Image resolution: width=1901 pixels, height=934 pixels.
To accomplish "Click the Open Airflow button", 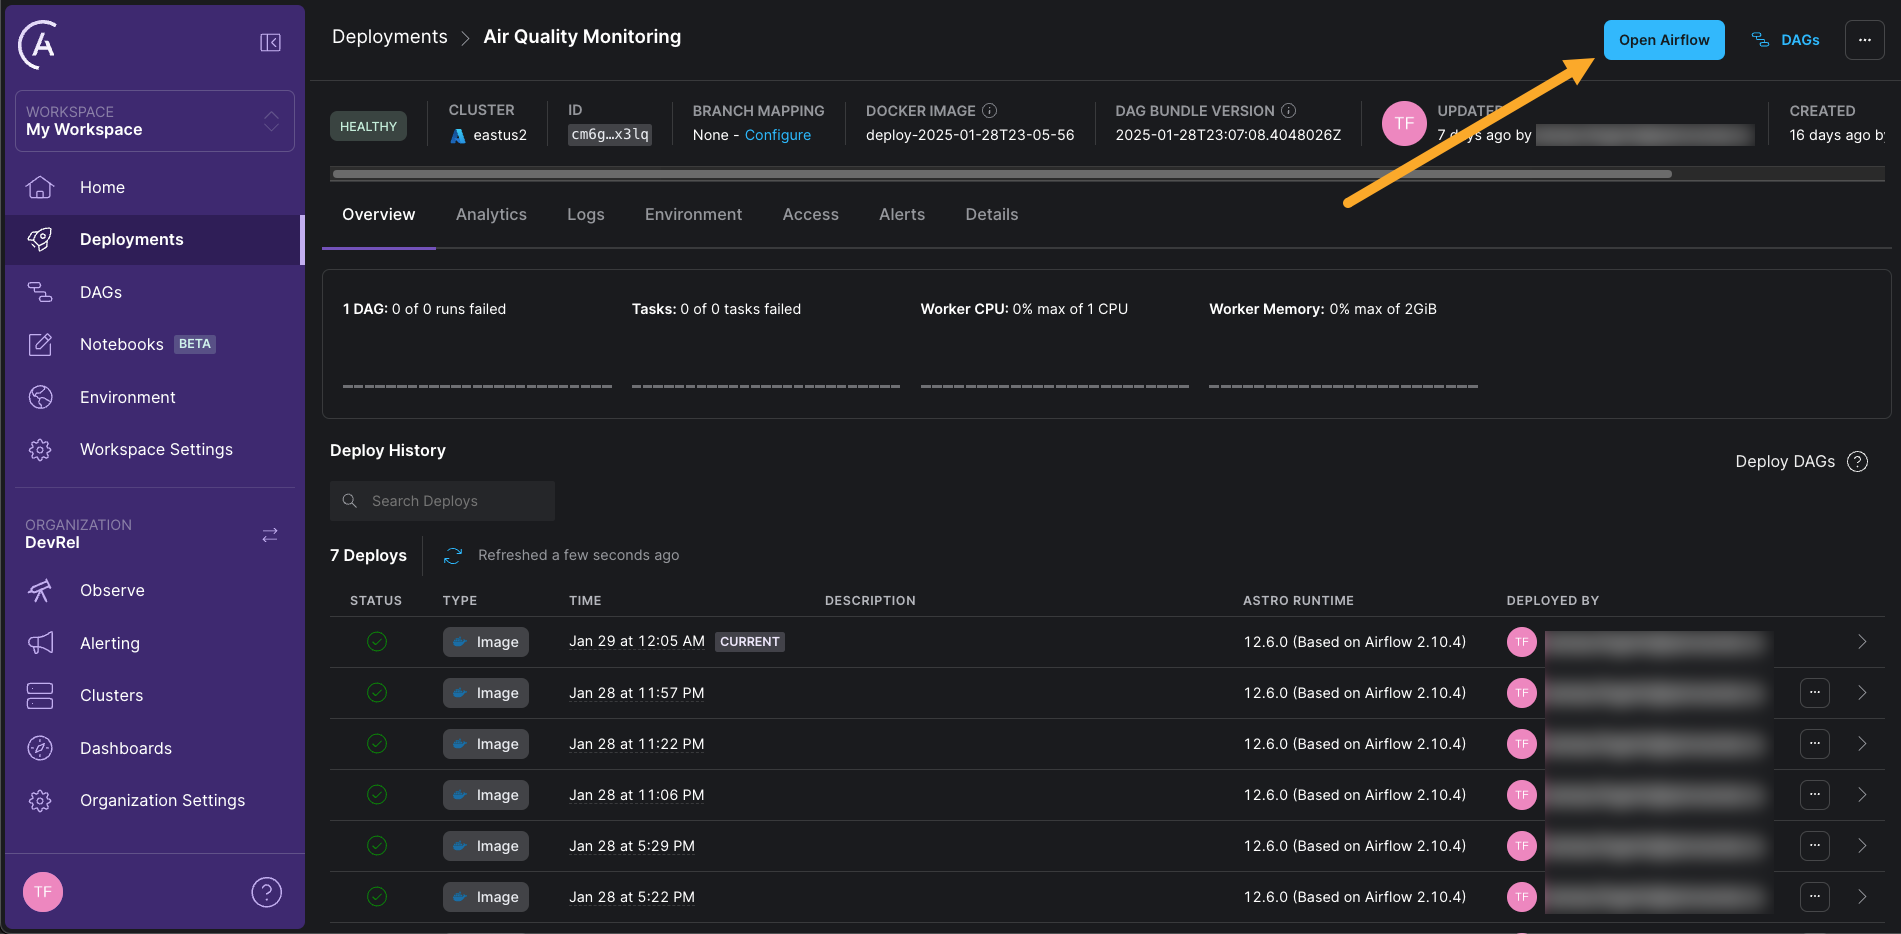I will click(x=1663, y=40).
